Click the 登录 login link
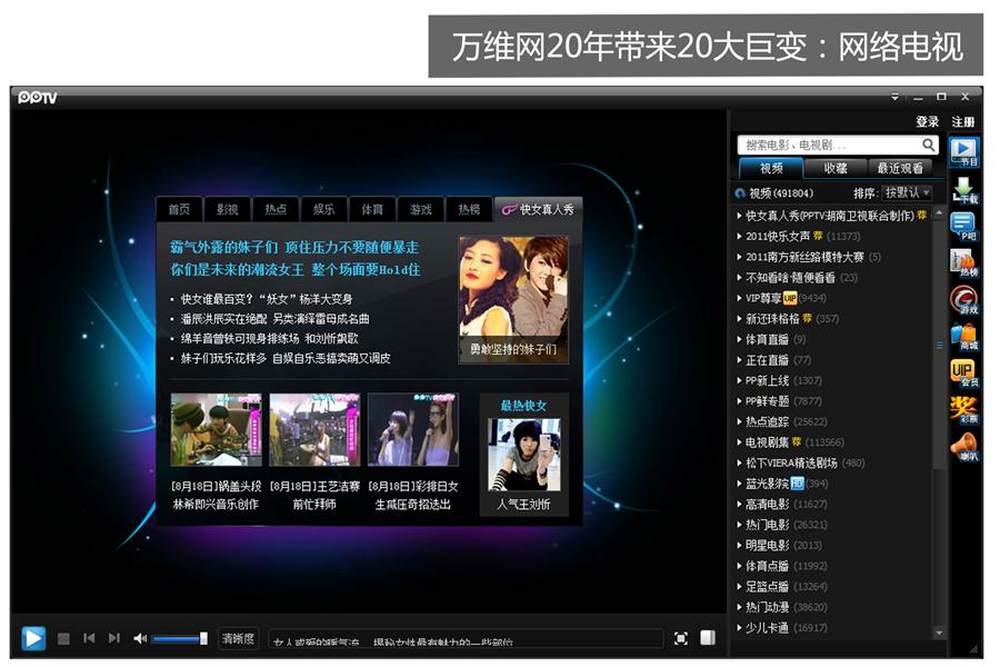 [x=927, y=122]
